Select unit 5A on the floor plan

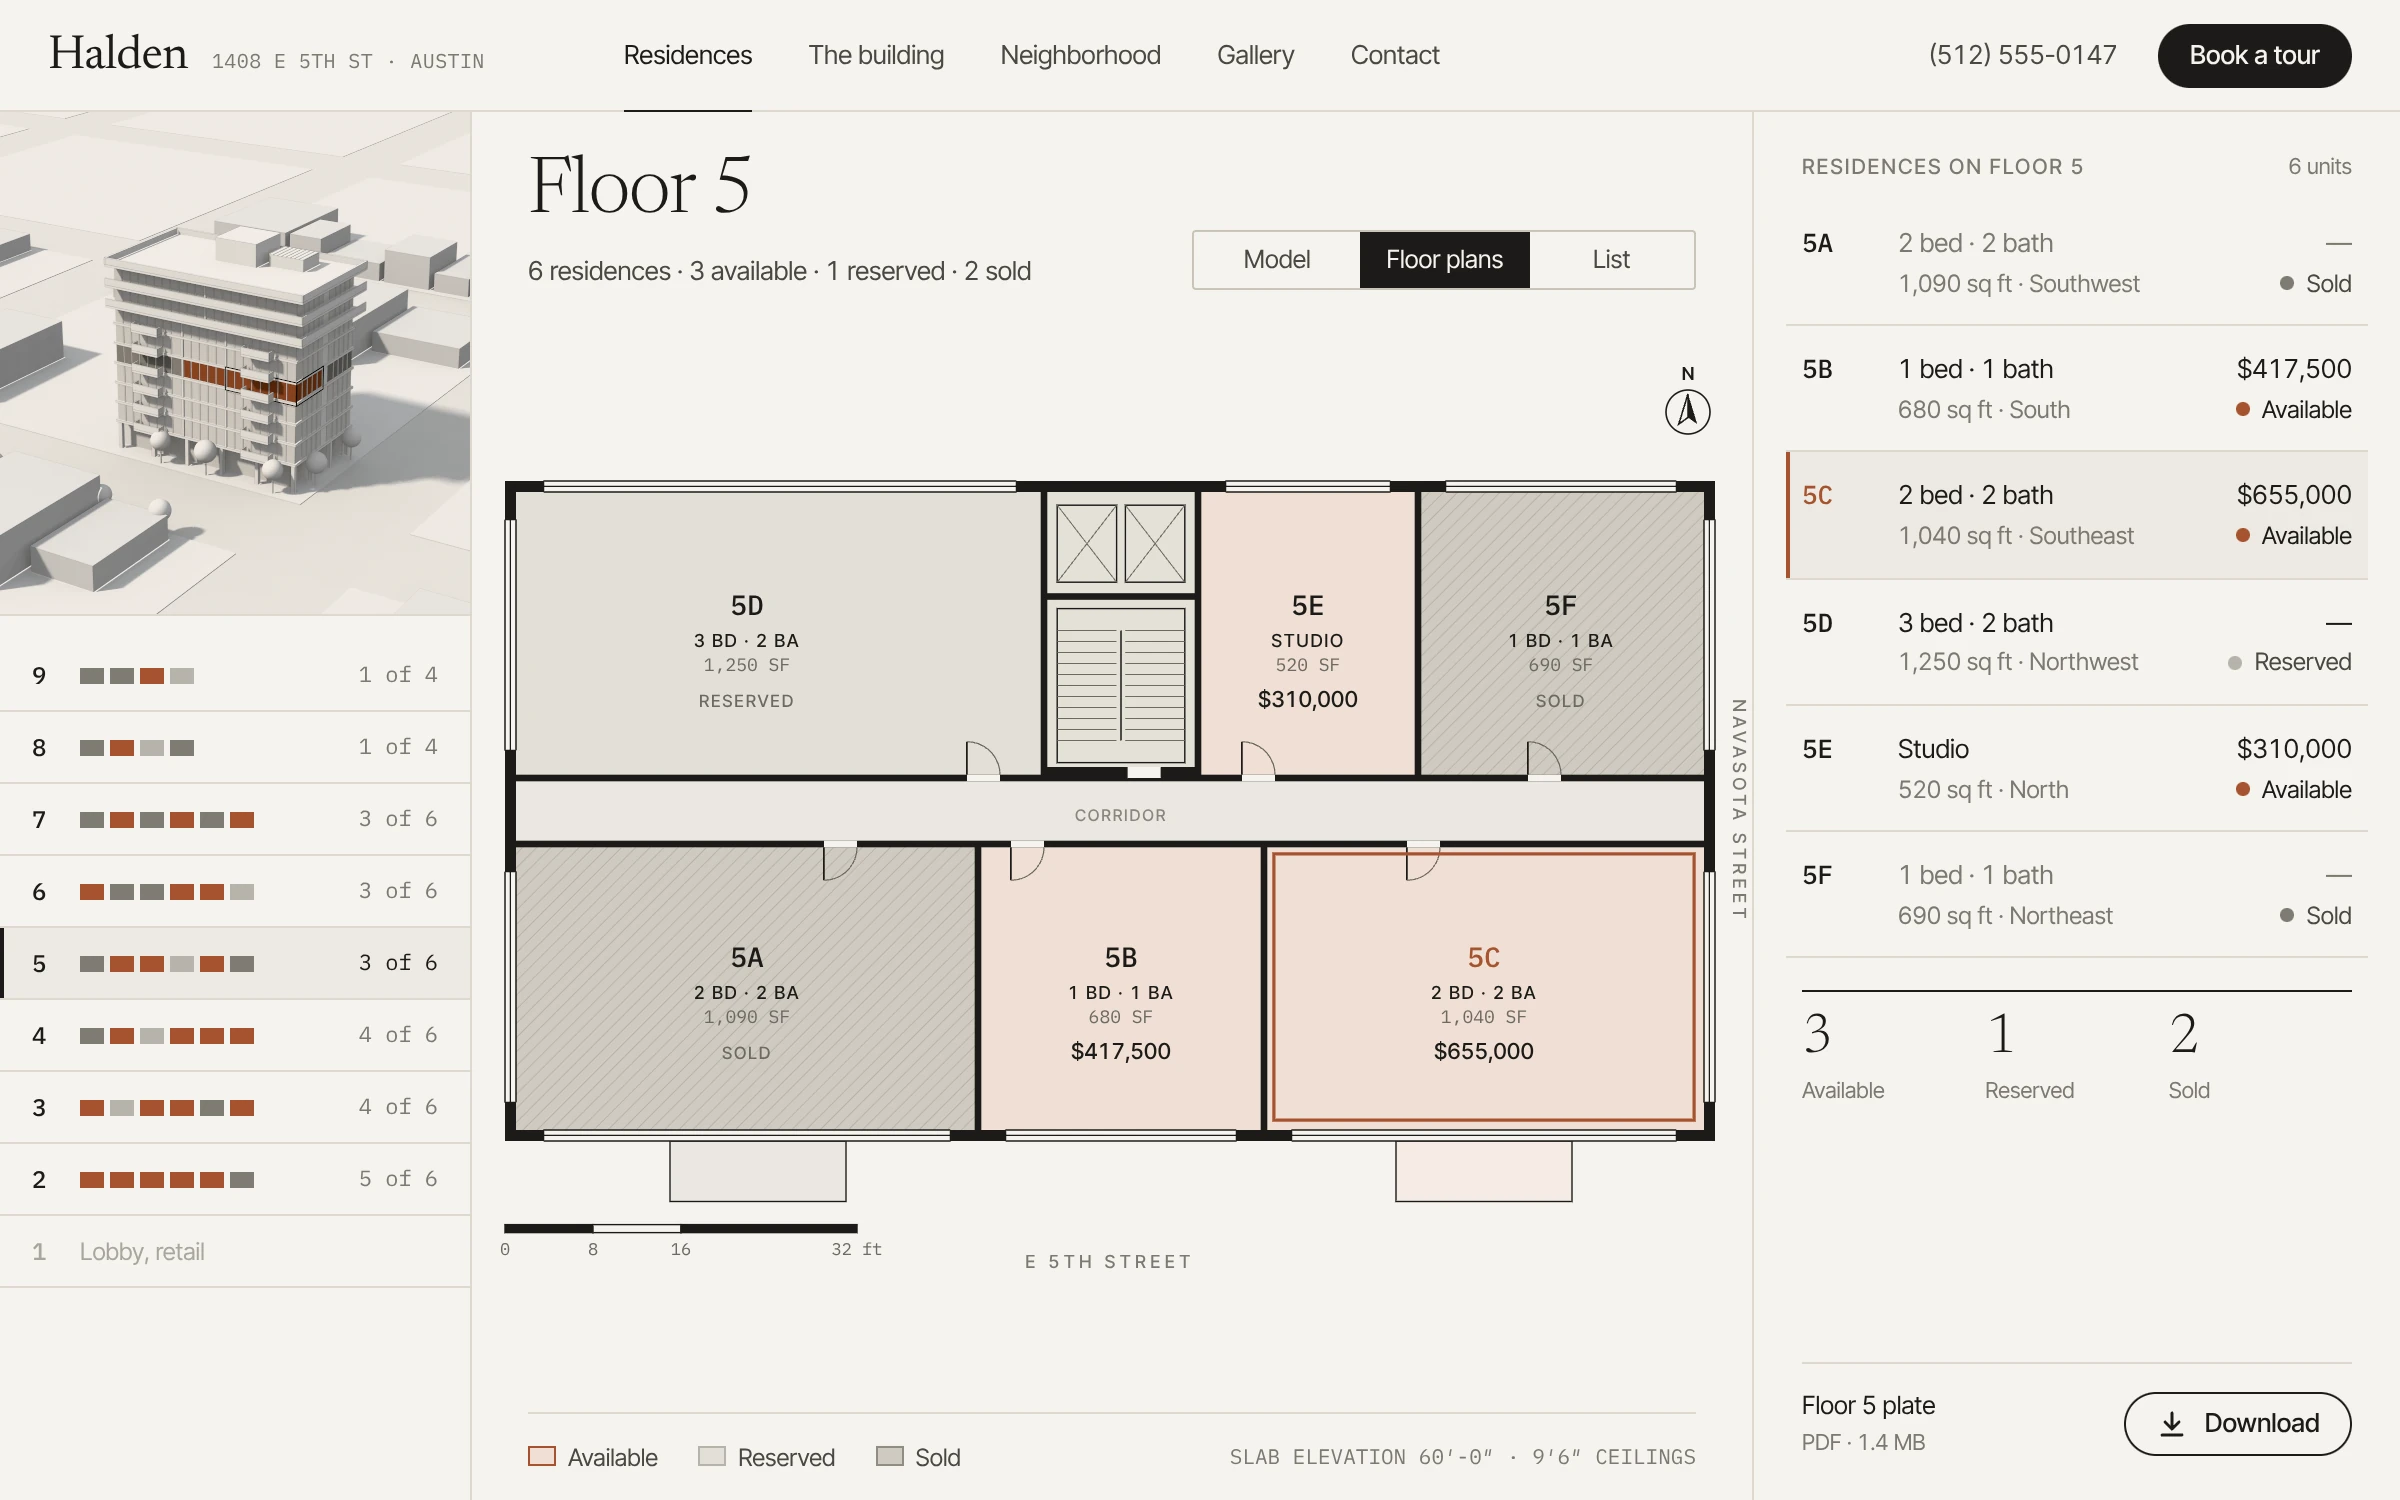point(745,988)
